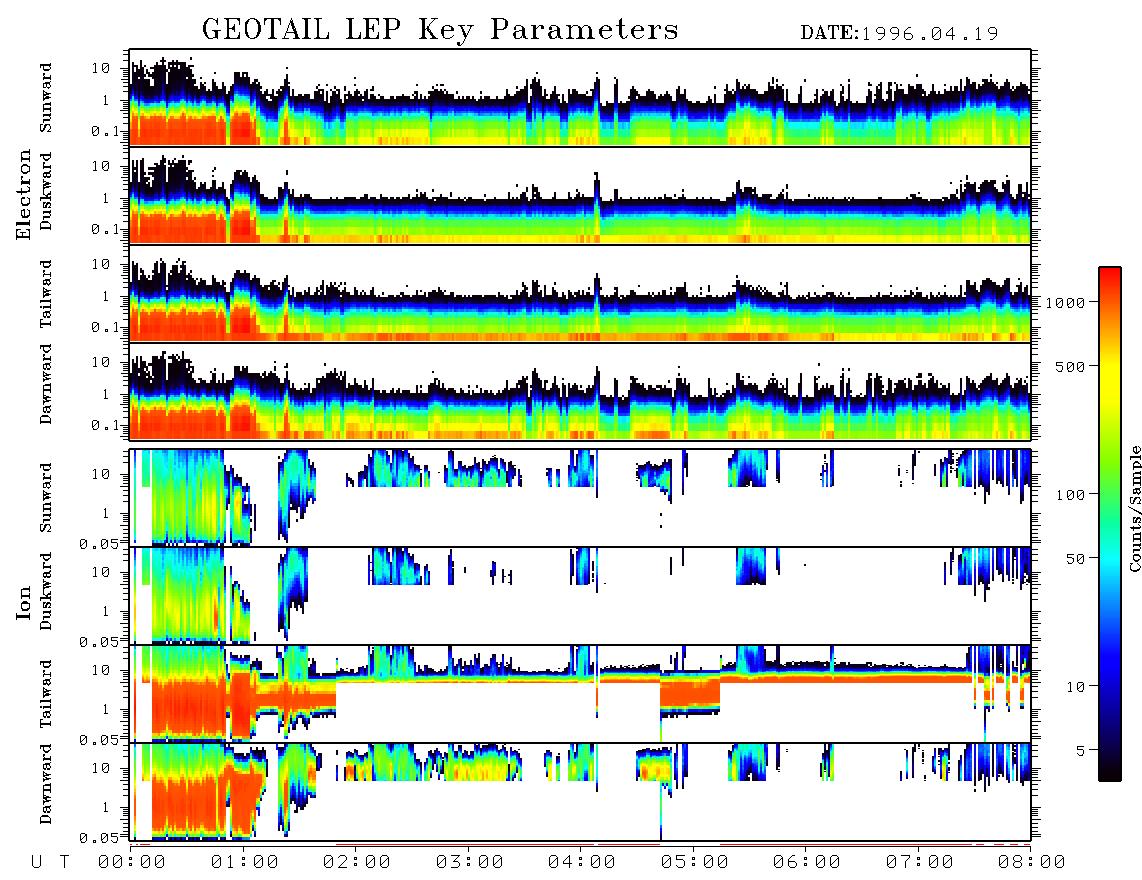
Task: Open the Electron Sunward spectrogram panel
Action: 580,98
